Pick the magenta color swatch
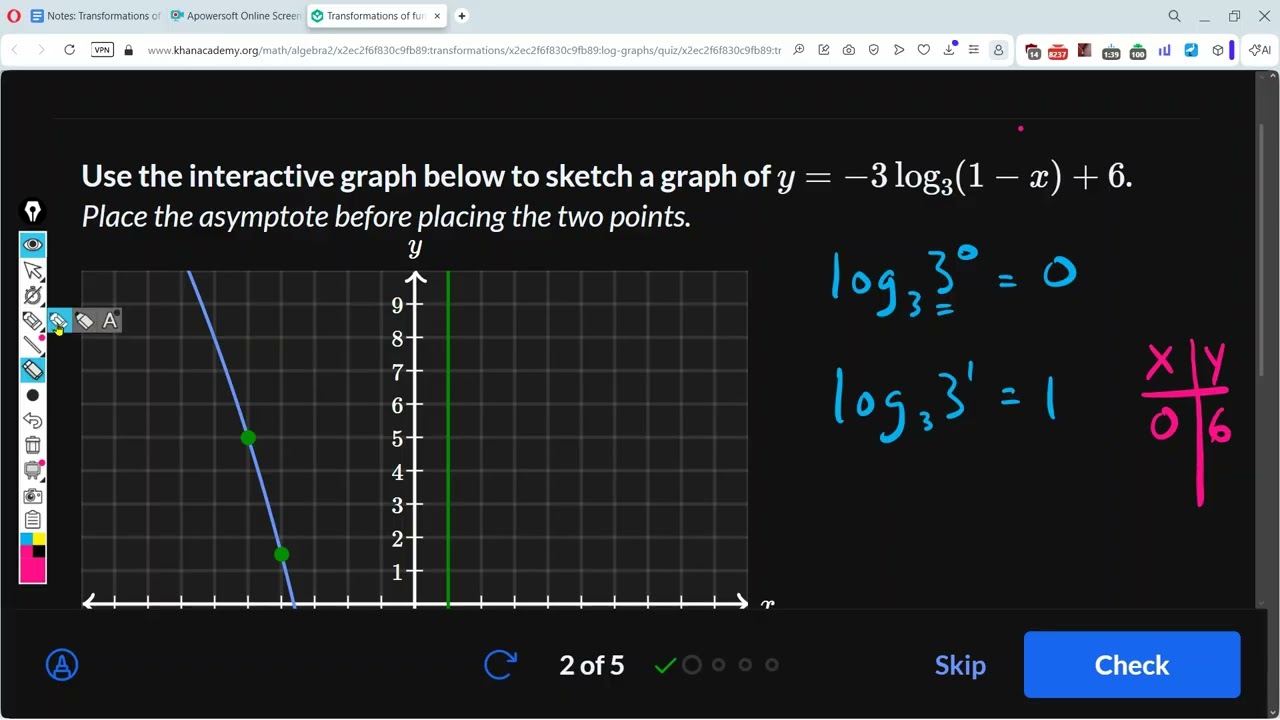Viewport: 1280px width, 720px height. coord(33,570)
